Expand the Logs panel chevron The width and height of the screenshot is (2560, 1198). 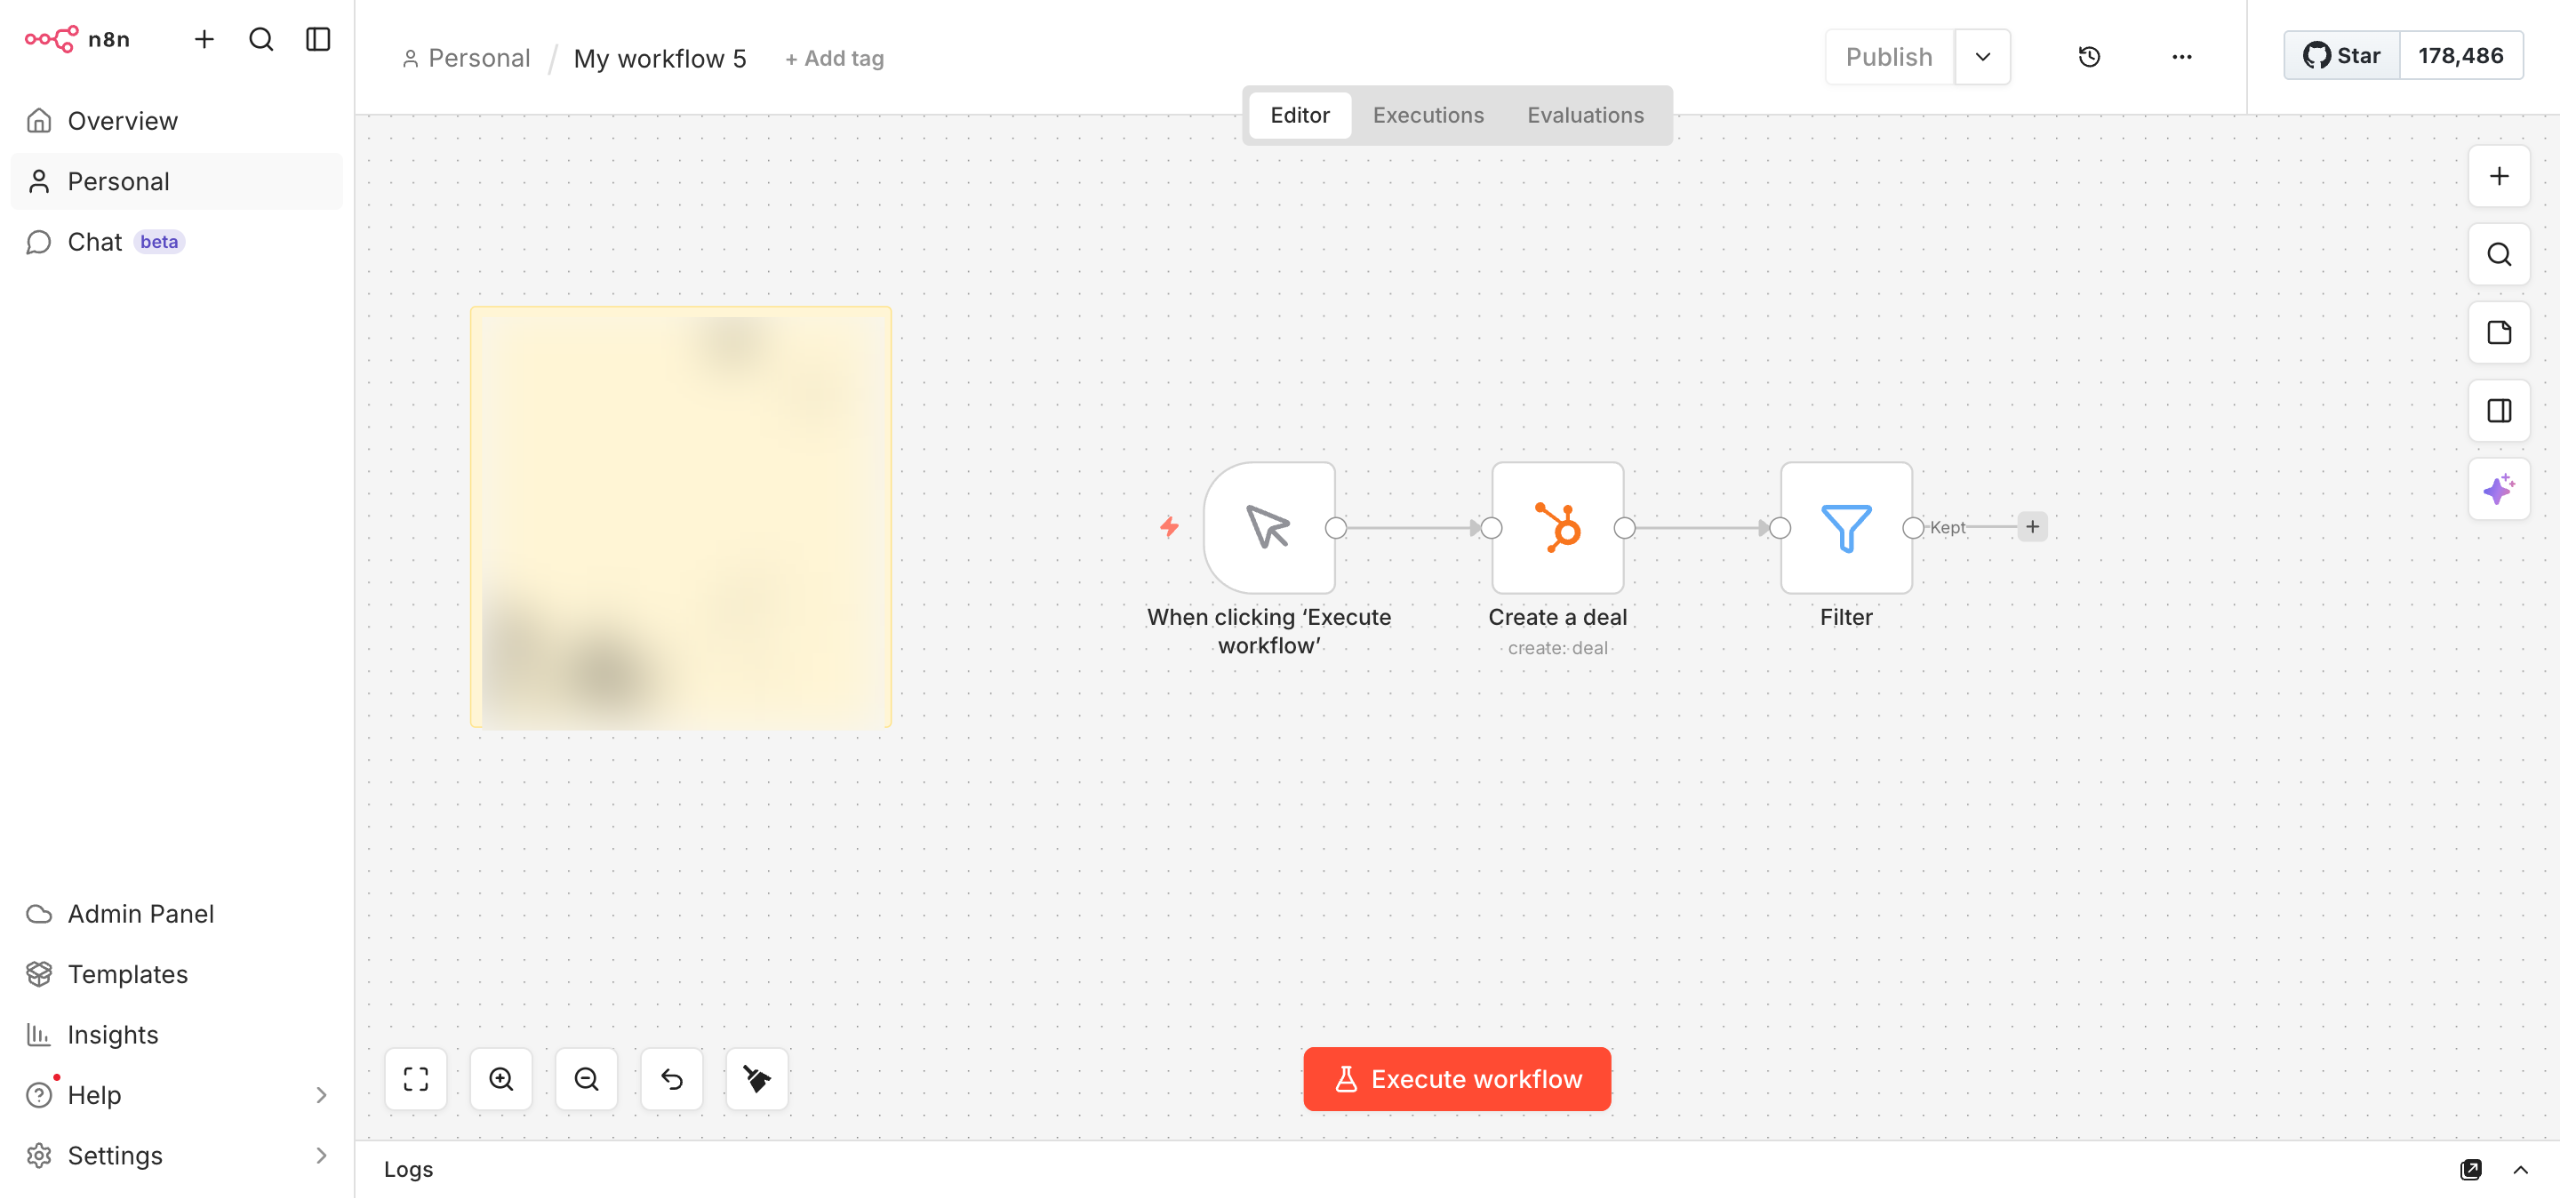(2520, 1169)
